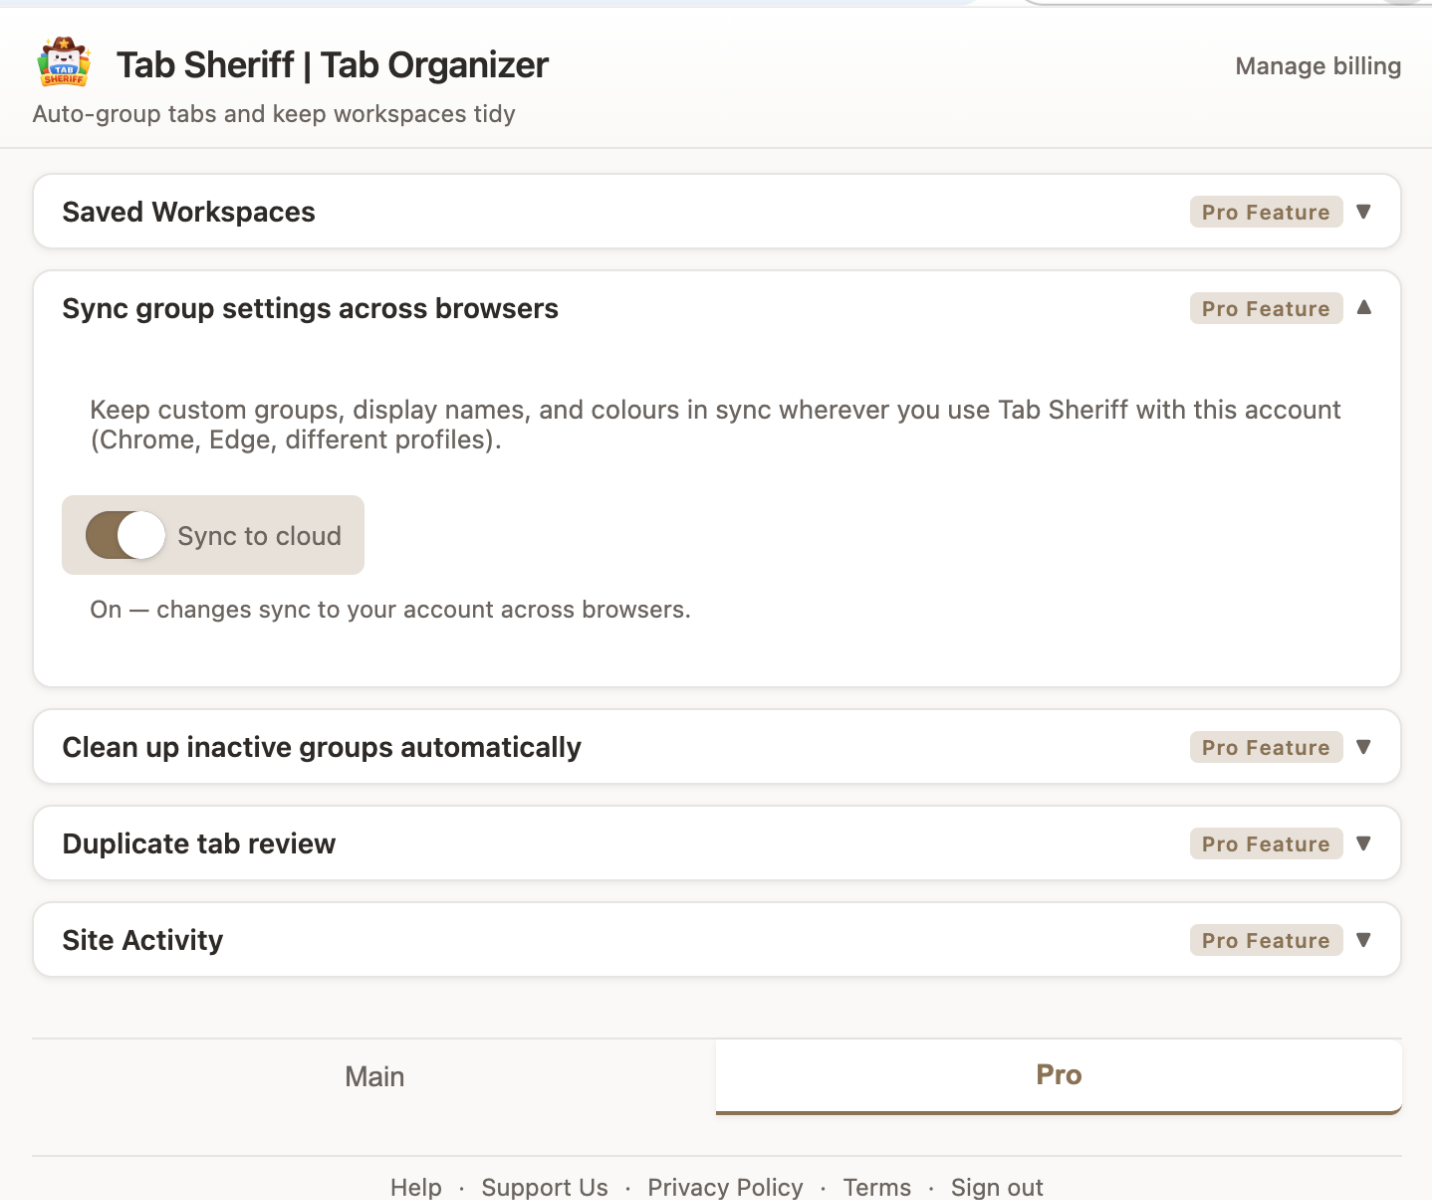Collapse the Sync group settings section arrow
Image resolution: width=1432 pixels, height=1200 pixels.
coord(1363,308)
